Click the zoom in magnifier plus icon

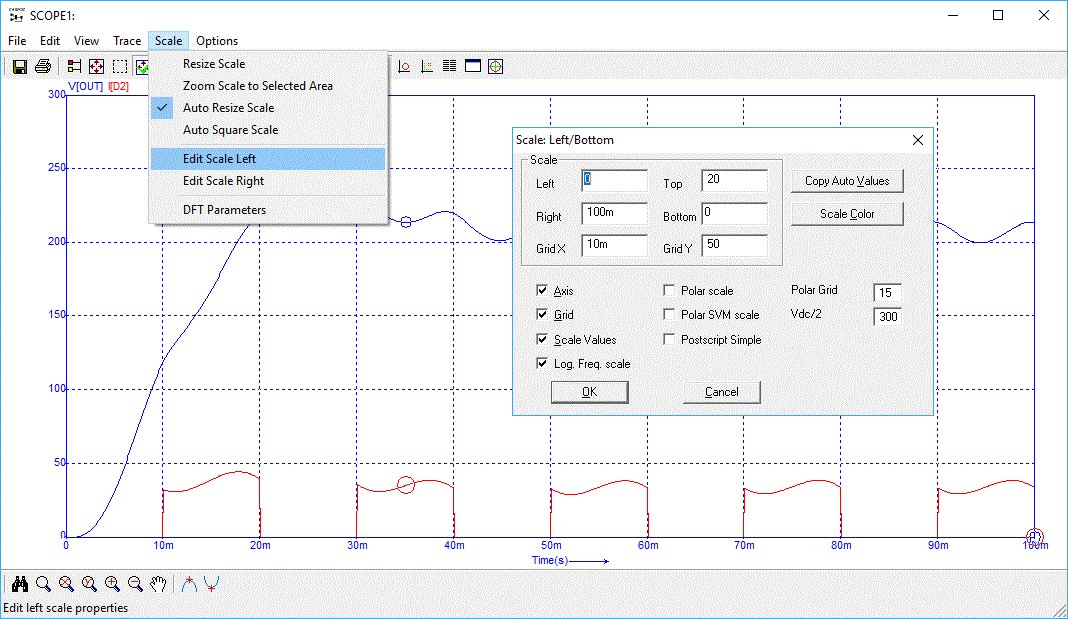112,584
